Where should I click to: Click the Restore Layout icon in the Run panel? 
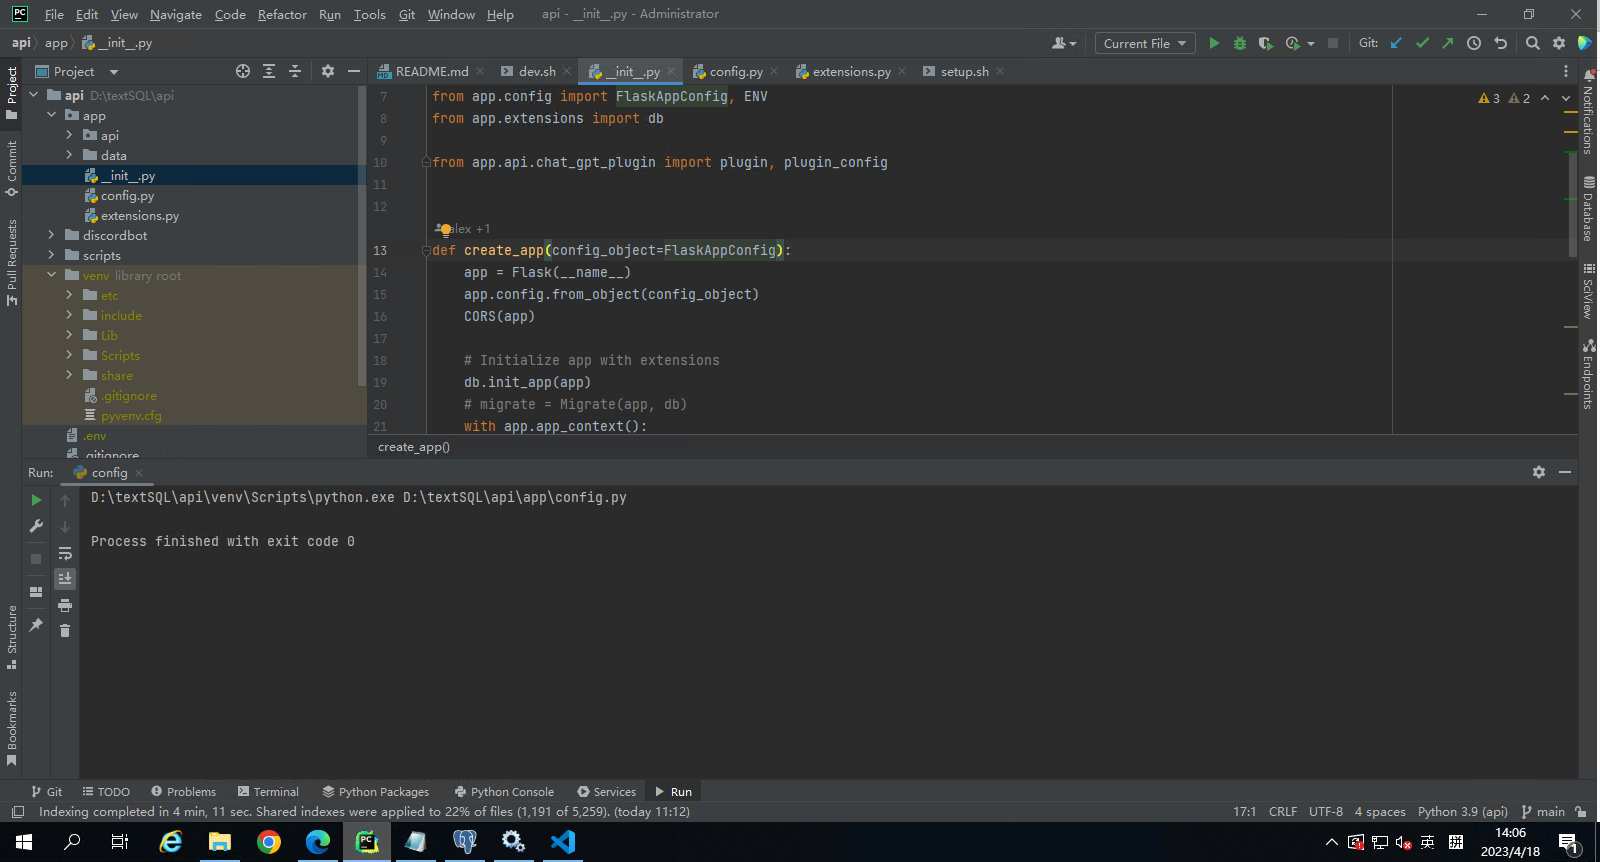click(x=36, y=592)
